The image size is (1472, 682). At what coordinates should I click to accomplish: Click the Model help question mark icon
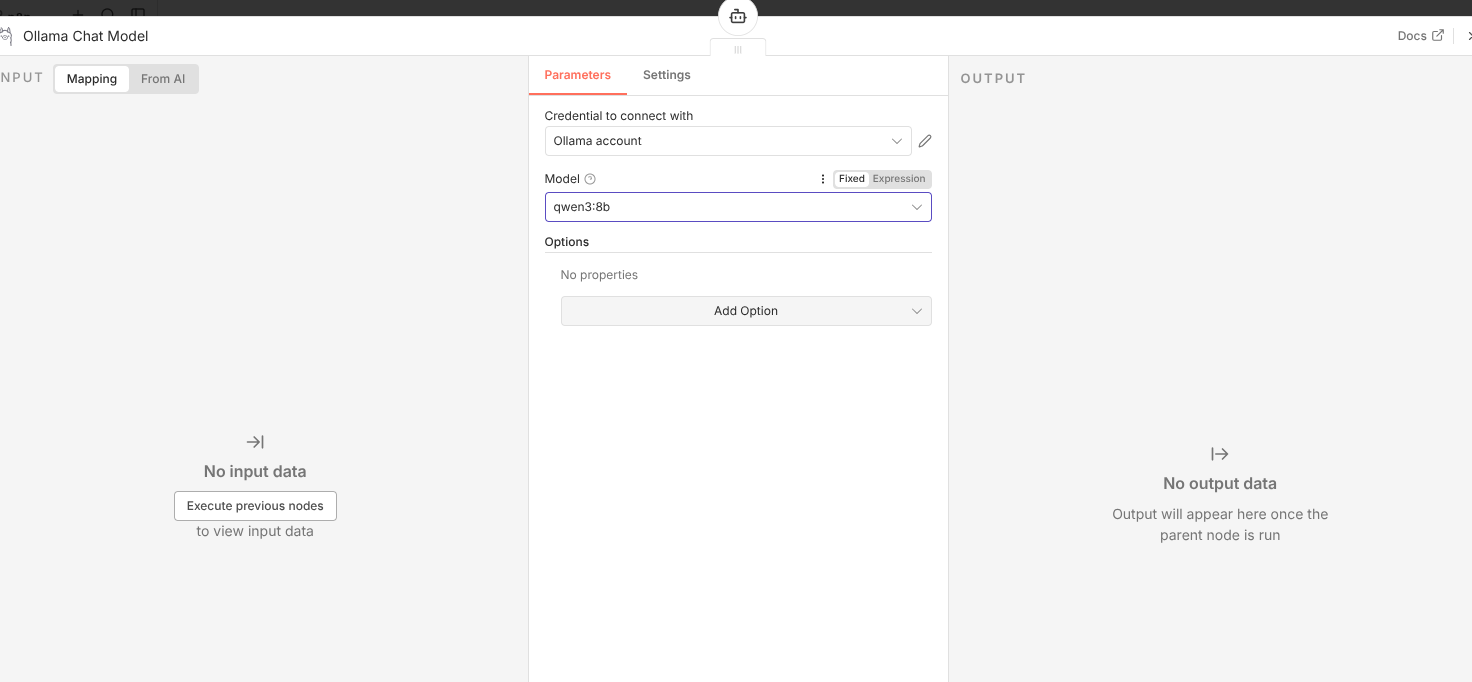590,179
